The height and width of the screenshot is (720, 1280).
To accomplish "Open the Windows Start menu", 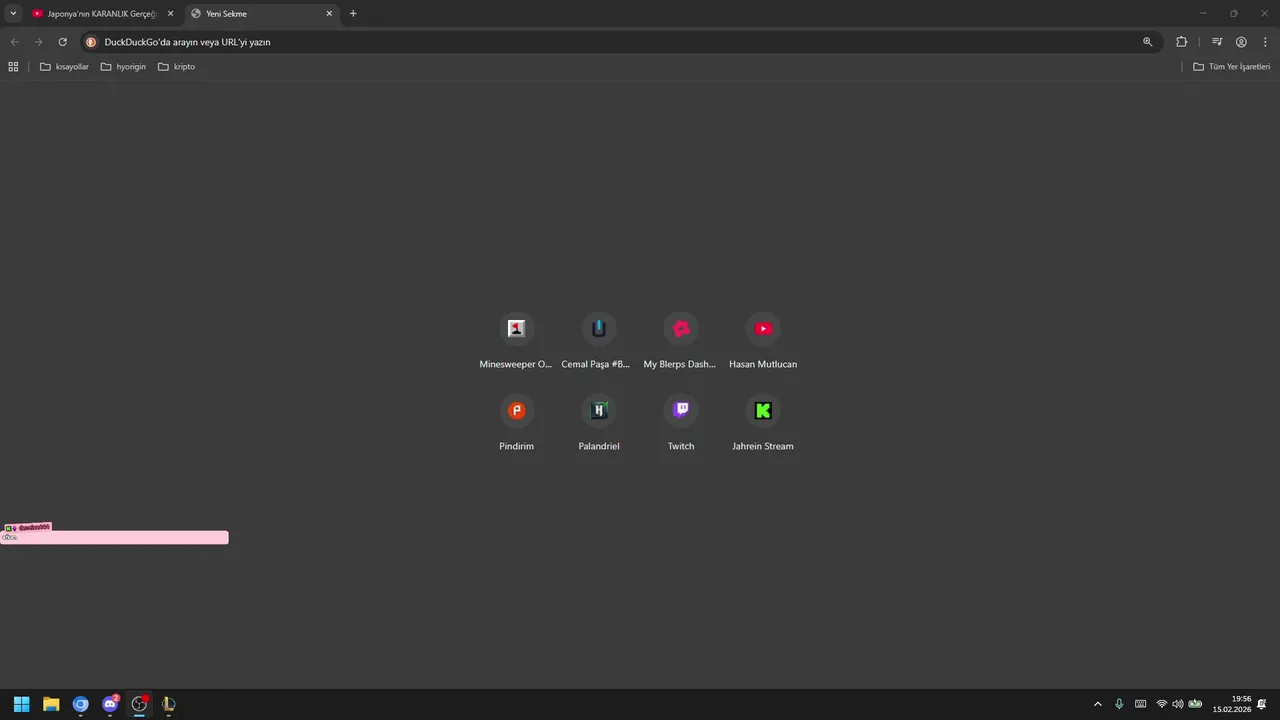I will [x=21, y=704].
